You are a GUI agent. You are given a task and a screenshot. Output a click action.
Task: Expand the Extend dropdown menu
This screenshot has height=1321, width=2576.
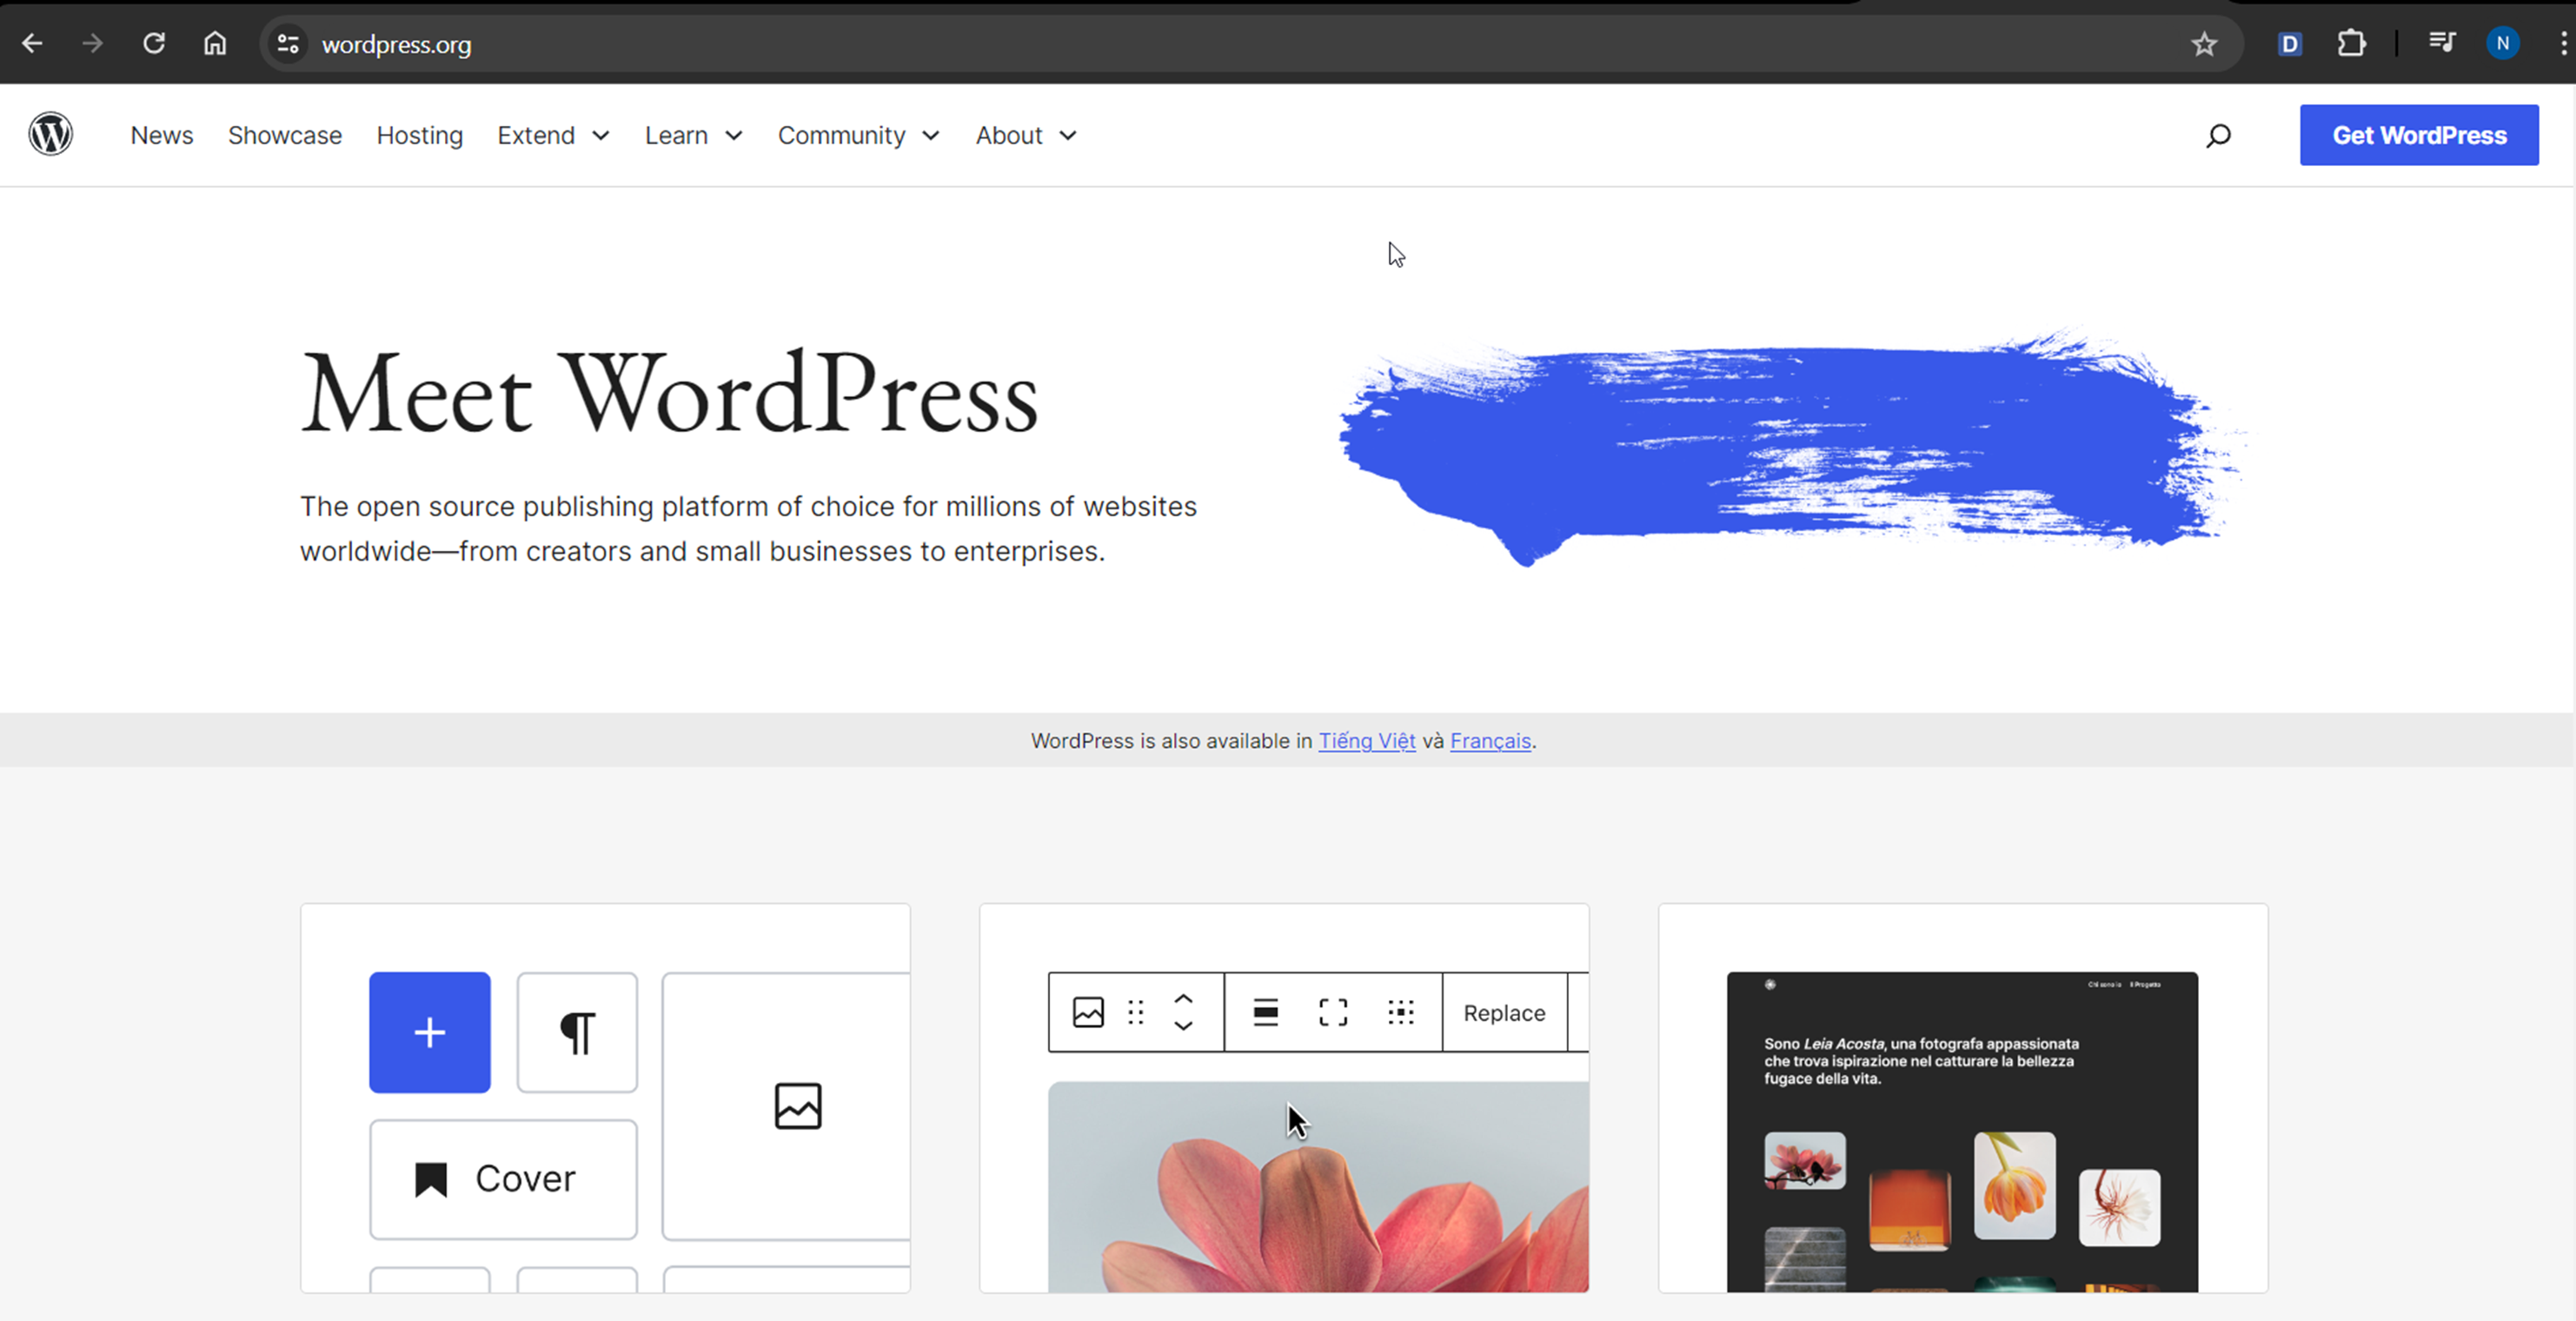(553, 135)
